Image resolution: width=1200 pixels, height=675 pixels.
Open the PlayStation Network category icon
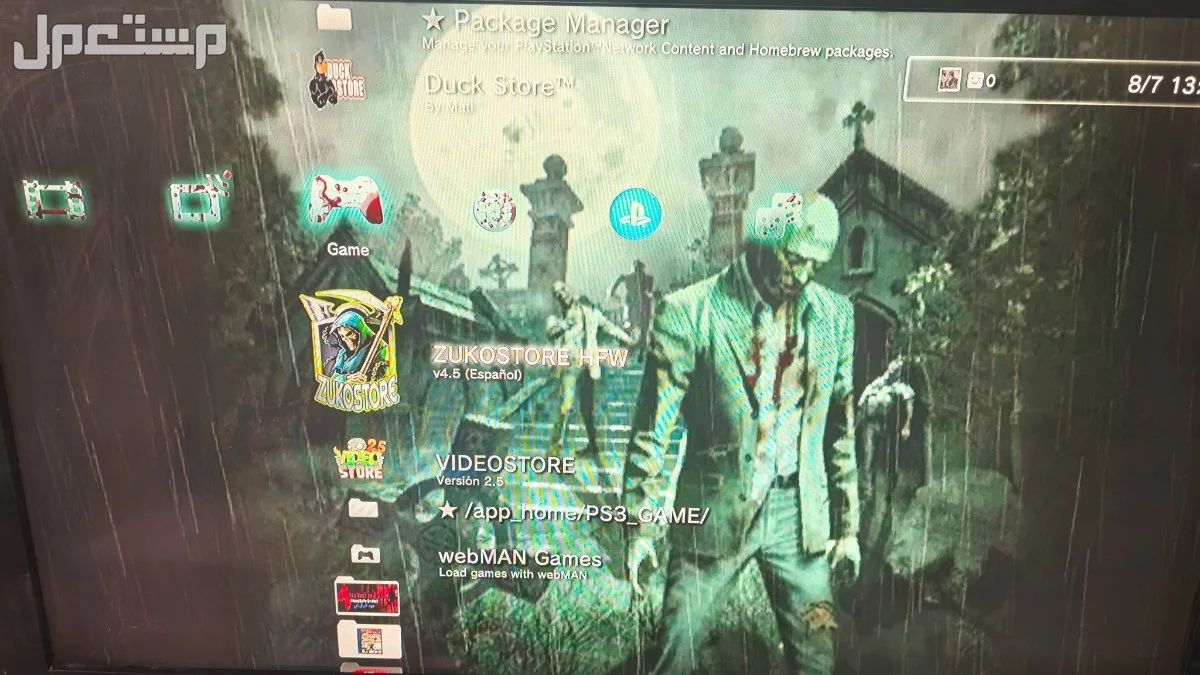pyautogui.click(x=636, y=213)
